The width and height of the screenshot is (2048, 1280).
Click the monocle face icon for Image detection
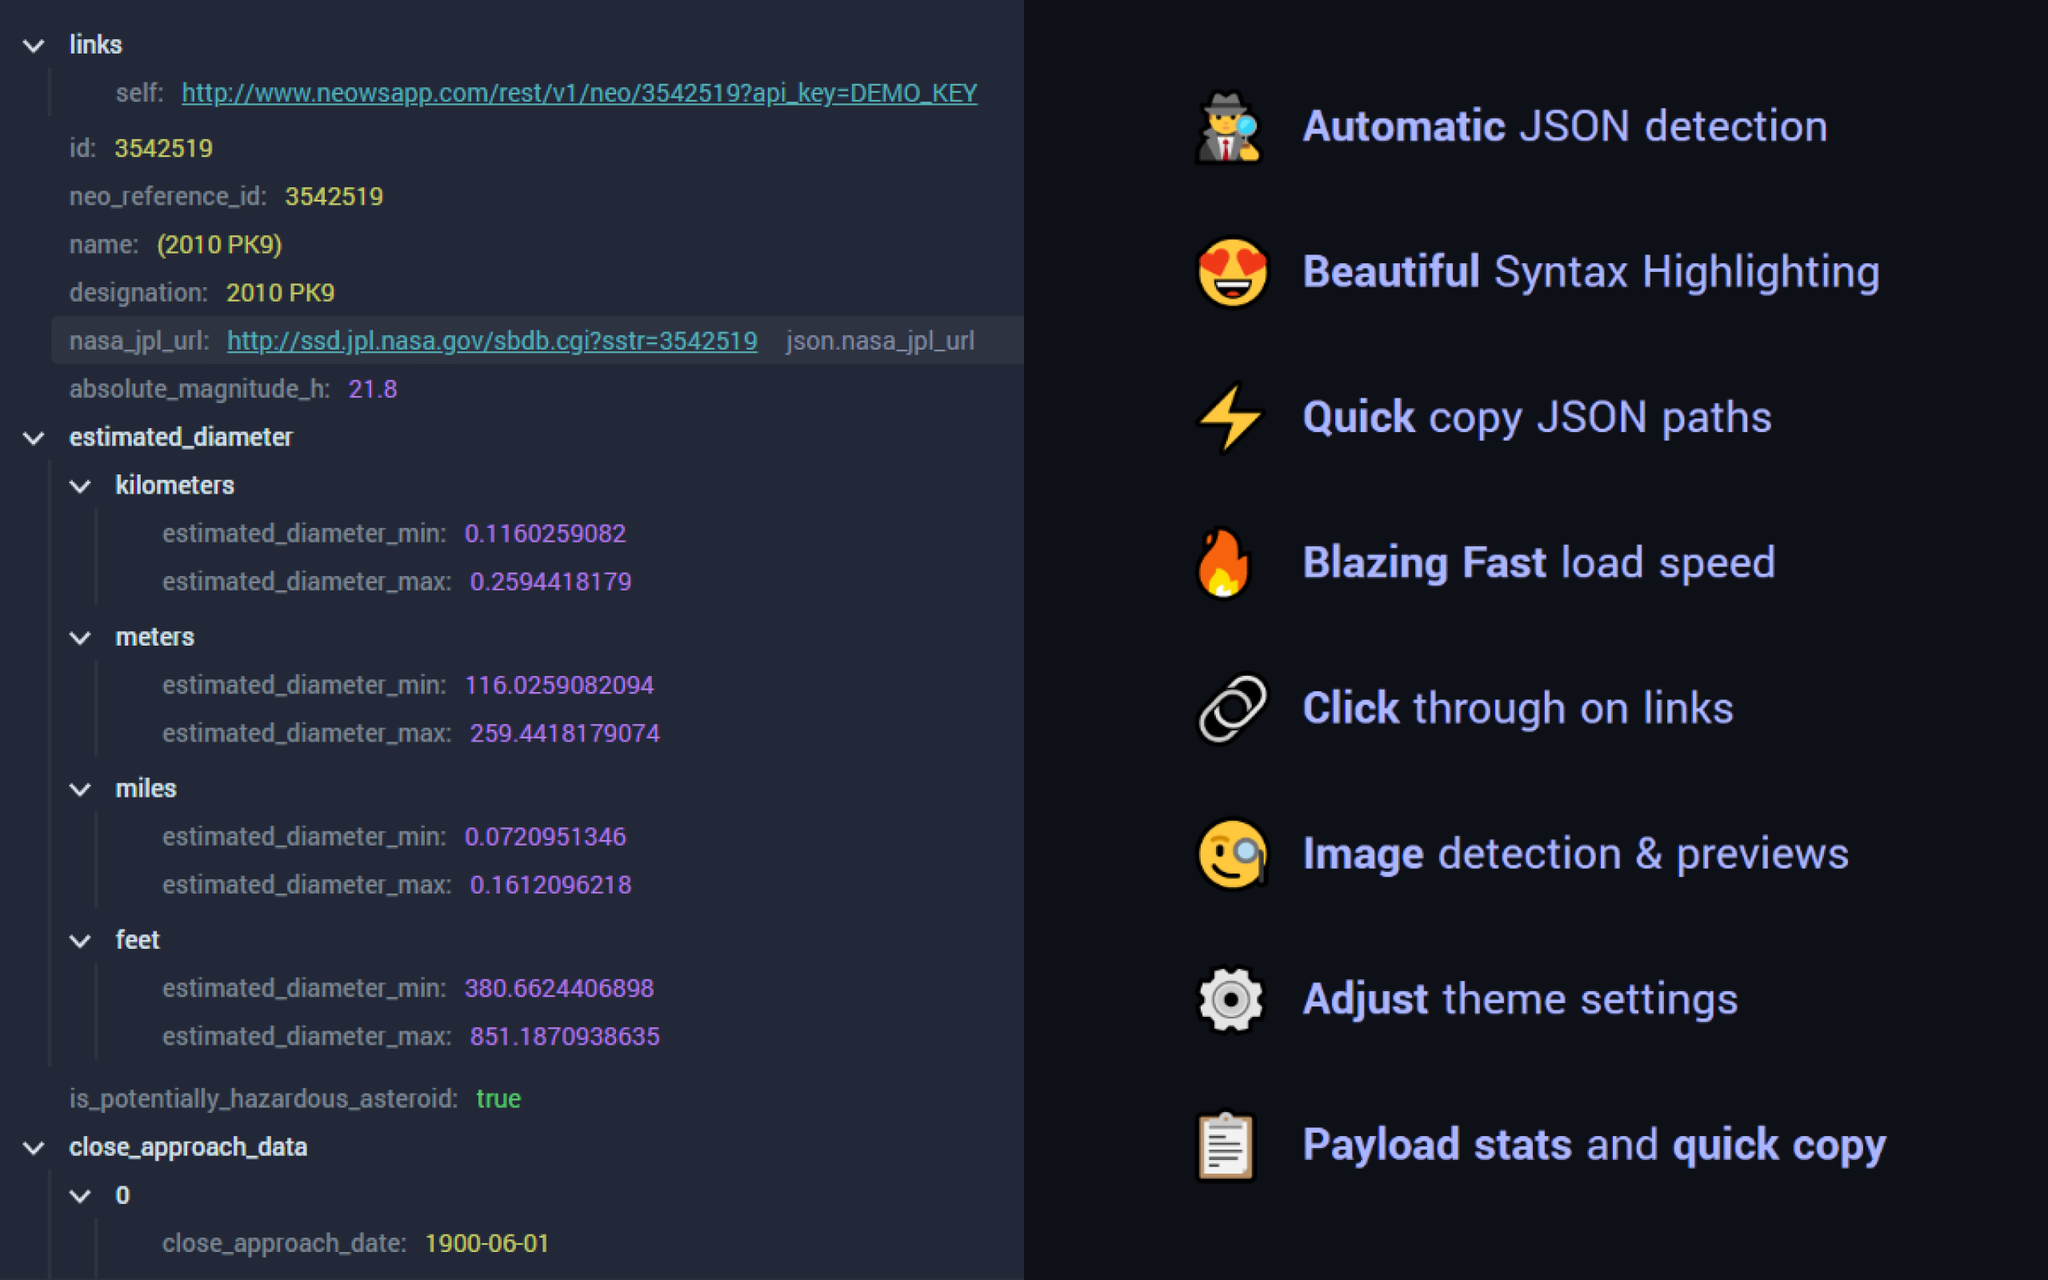pos(1230,853)
